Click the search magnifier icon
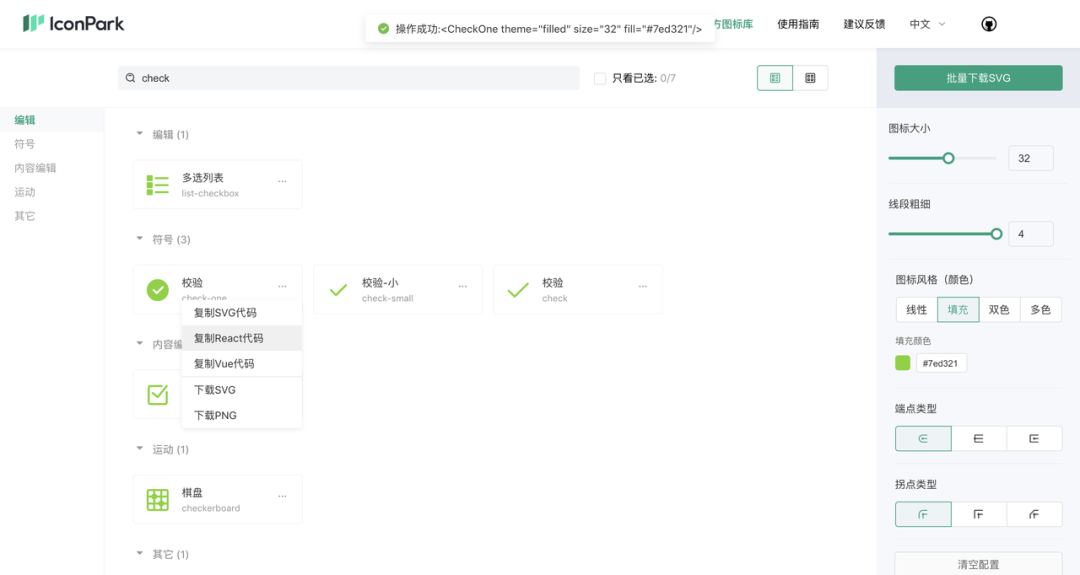Image resolution: width=1080 pixels, height=575 pixels. pos(130,78)
